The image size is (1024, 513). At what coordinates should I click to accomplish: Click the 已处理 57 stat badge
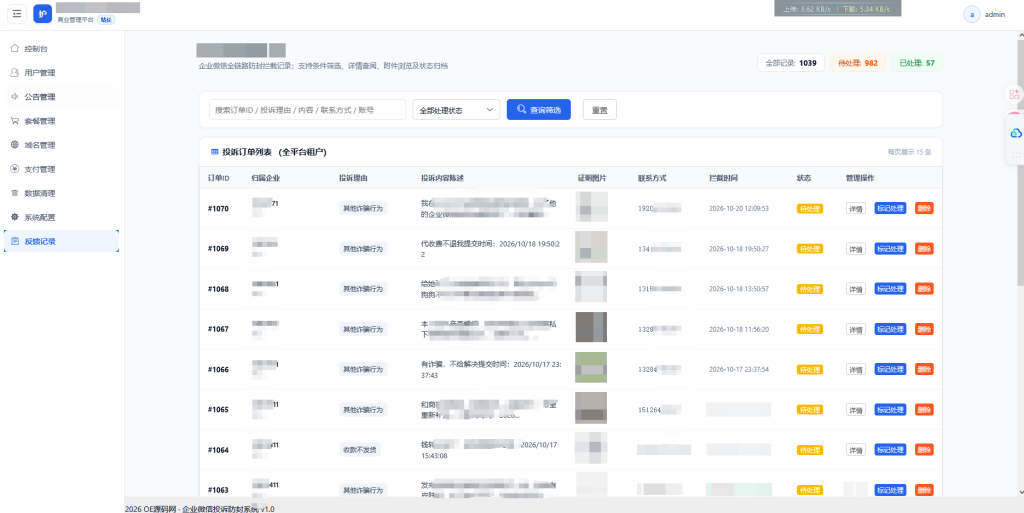coord(917,63)
